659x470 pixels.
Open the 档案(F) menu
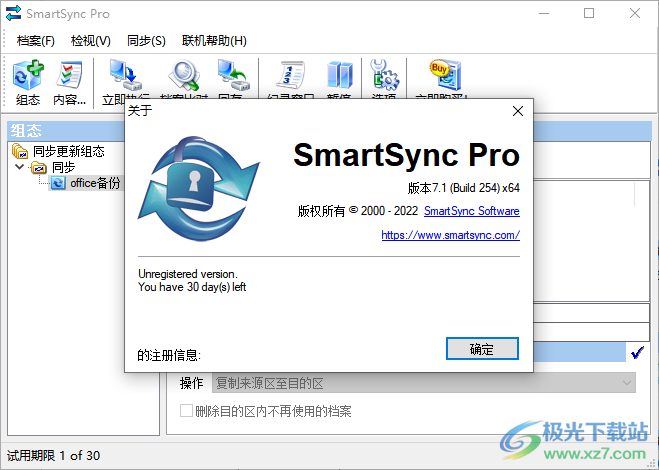[x=36, y=41]
